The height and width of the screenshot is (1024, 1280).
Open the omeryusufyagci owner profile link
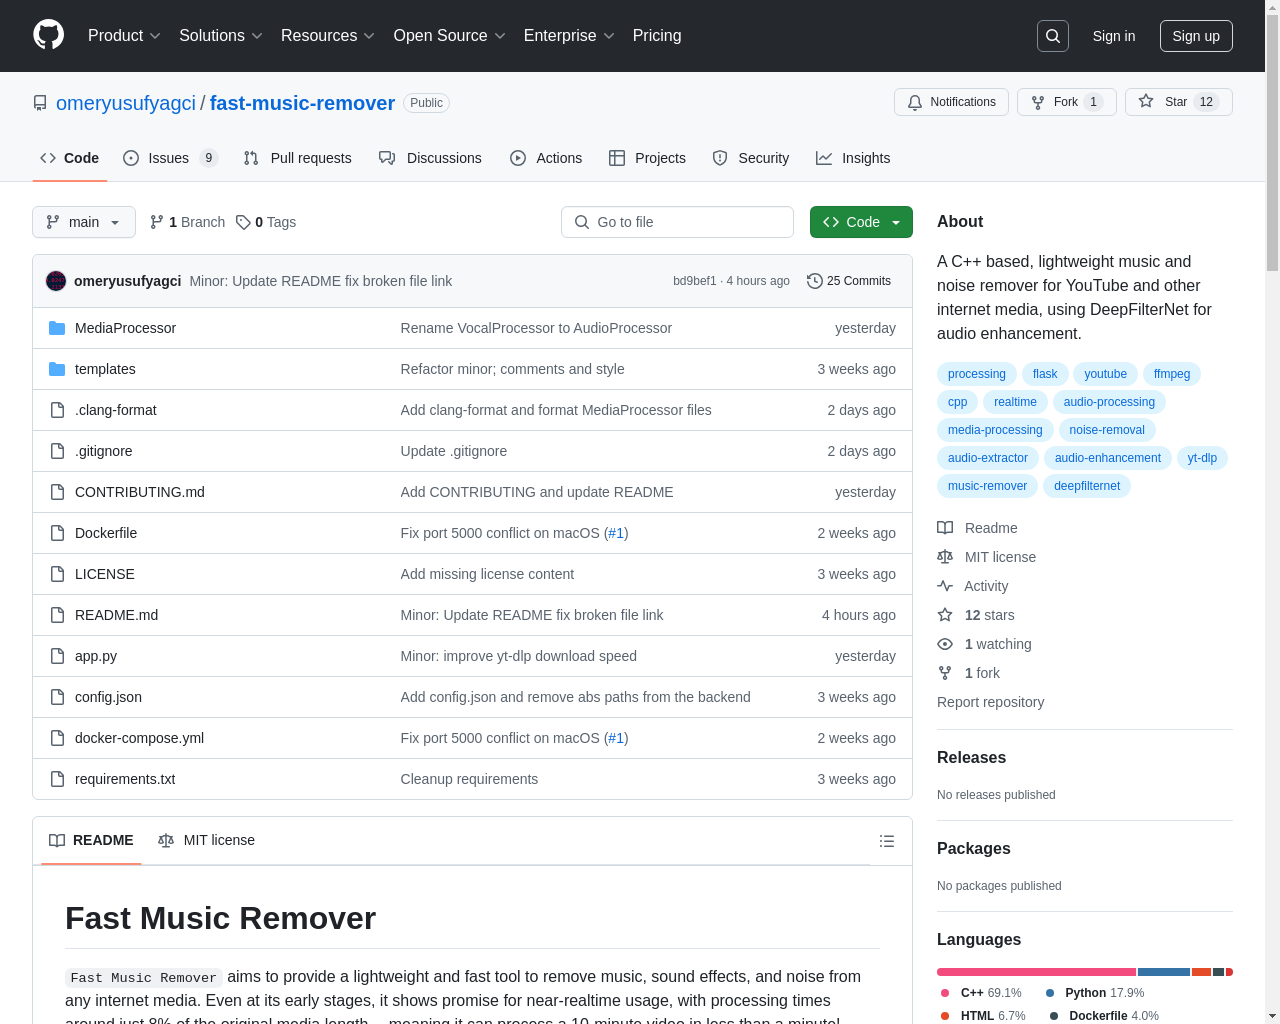coord(126,103)
